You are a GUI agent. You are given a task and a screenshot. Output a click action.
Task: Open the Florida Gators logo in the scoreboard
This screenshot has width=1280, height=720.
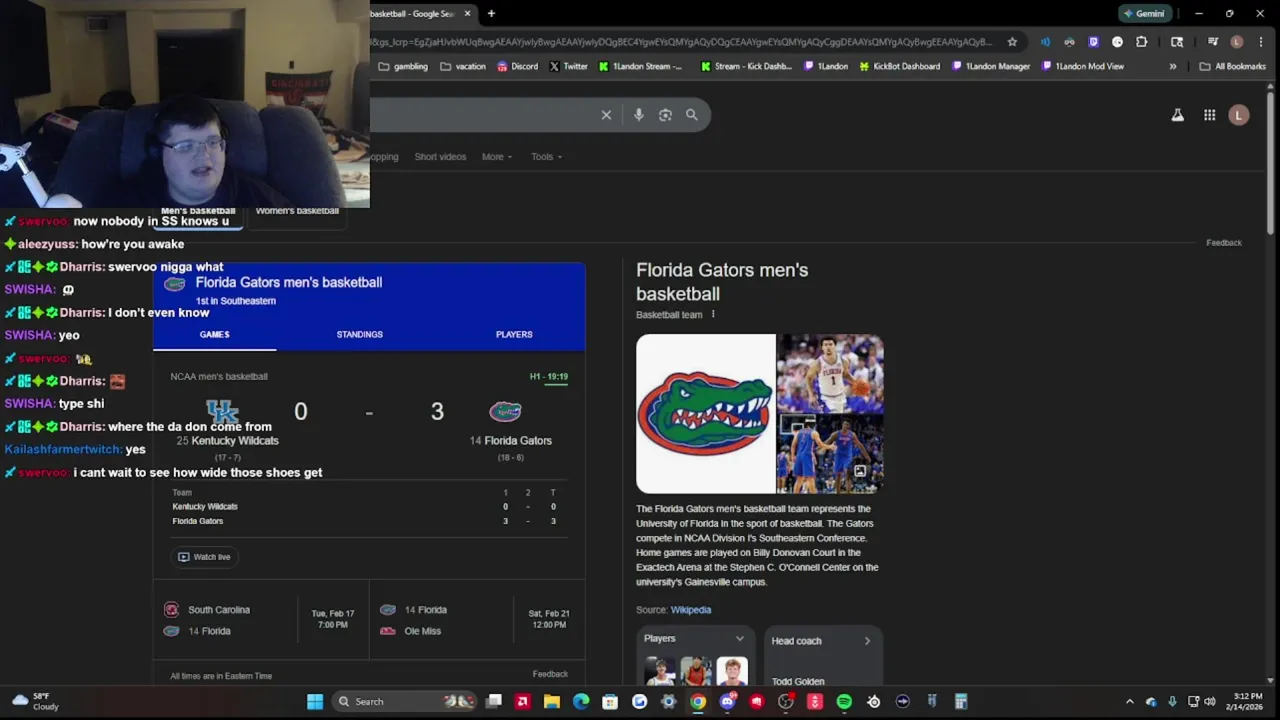(x=505, y=412)
